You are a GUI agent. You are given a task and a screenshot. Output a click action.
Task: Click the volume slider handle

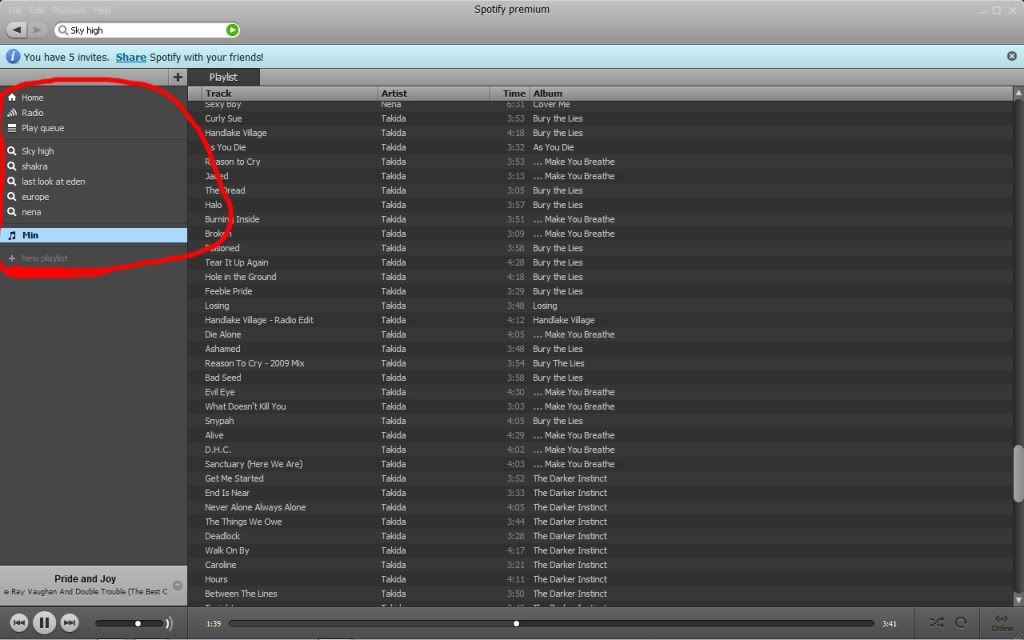[x=138, y=624]
